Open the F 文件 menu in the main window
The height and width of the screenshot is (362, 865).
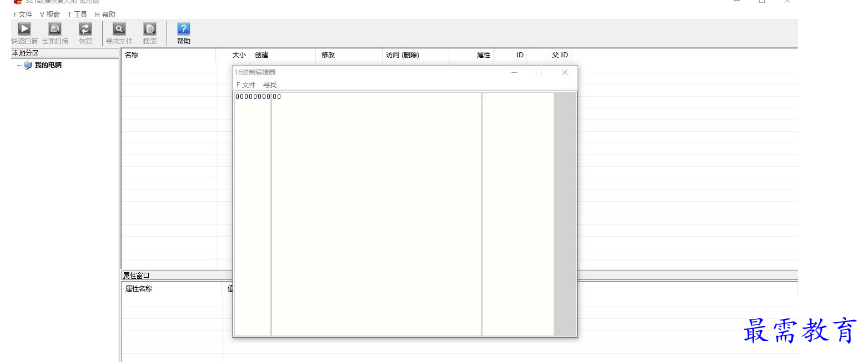coord(23,14)
